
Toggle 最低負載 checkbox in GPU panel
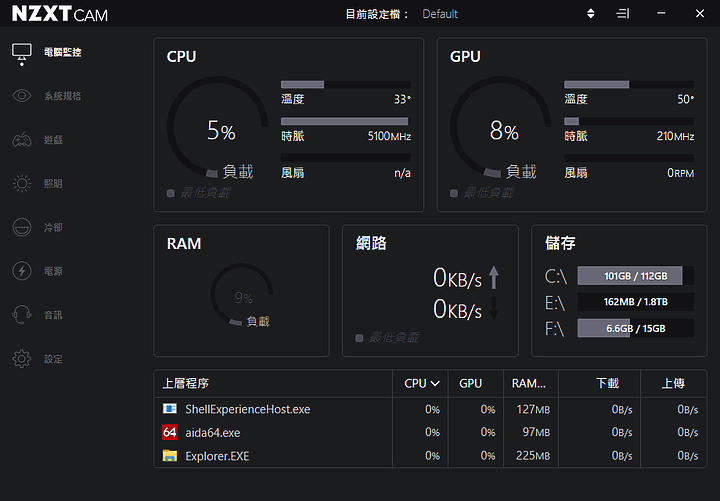454,193
